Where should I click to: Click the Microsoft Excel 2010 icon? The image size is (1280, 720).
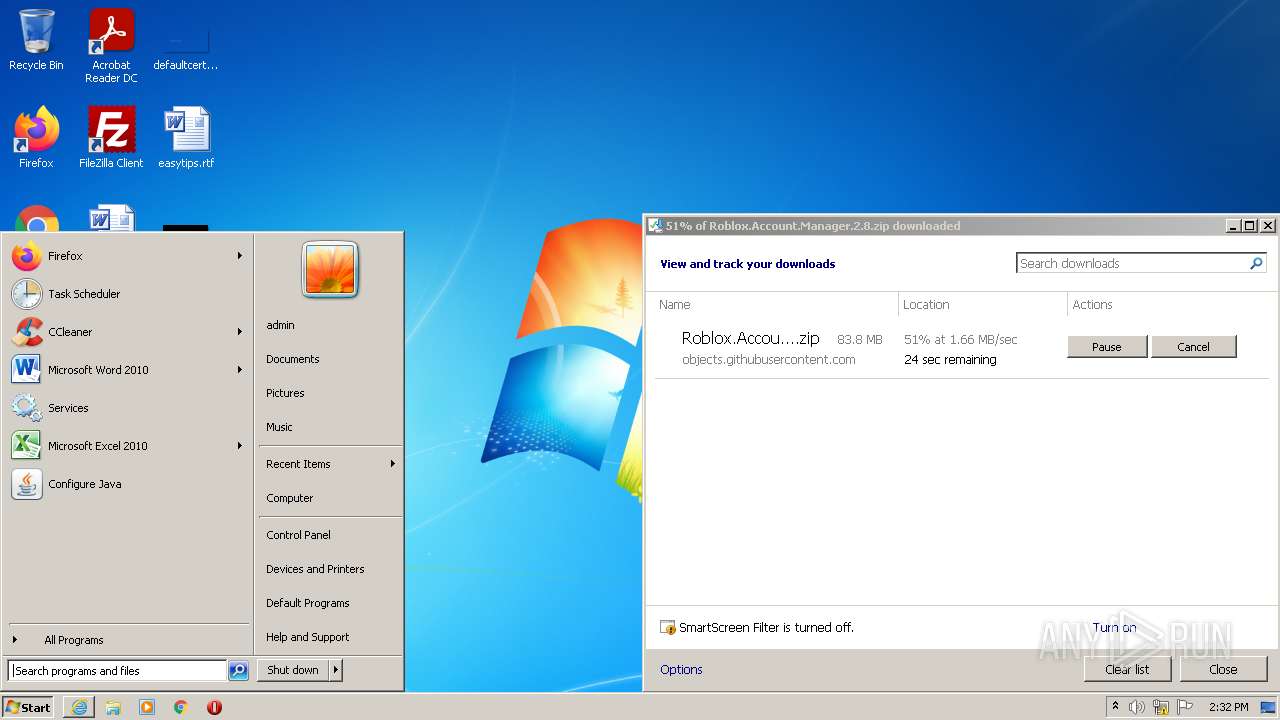(27, 446)
